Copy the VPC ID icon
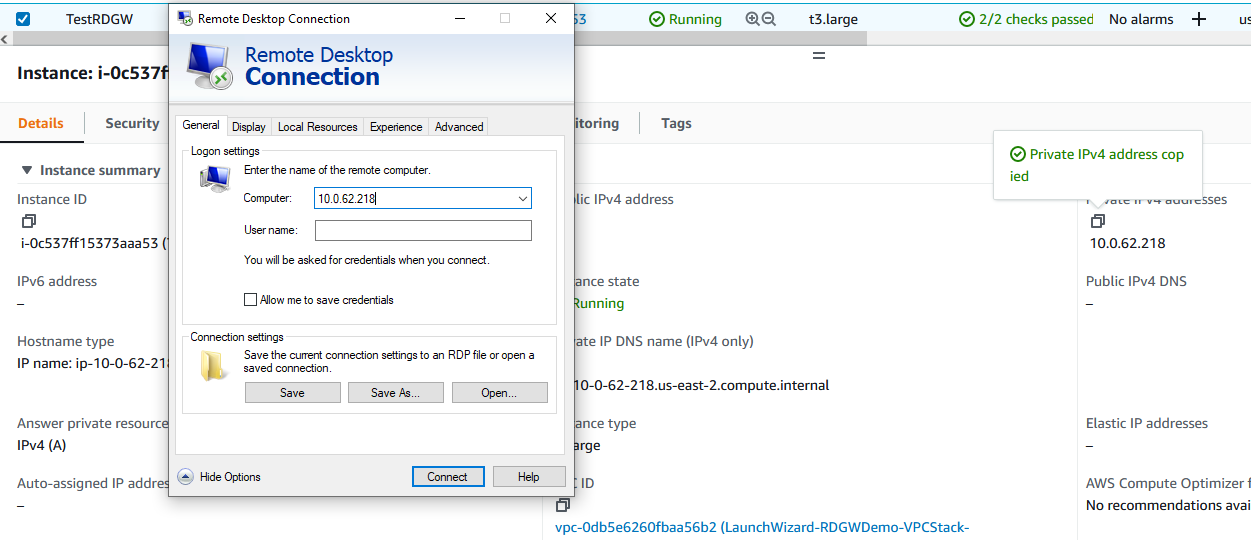This screenshot has height=540, width=1251. pyautogui.click(x=563, y=506)
